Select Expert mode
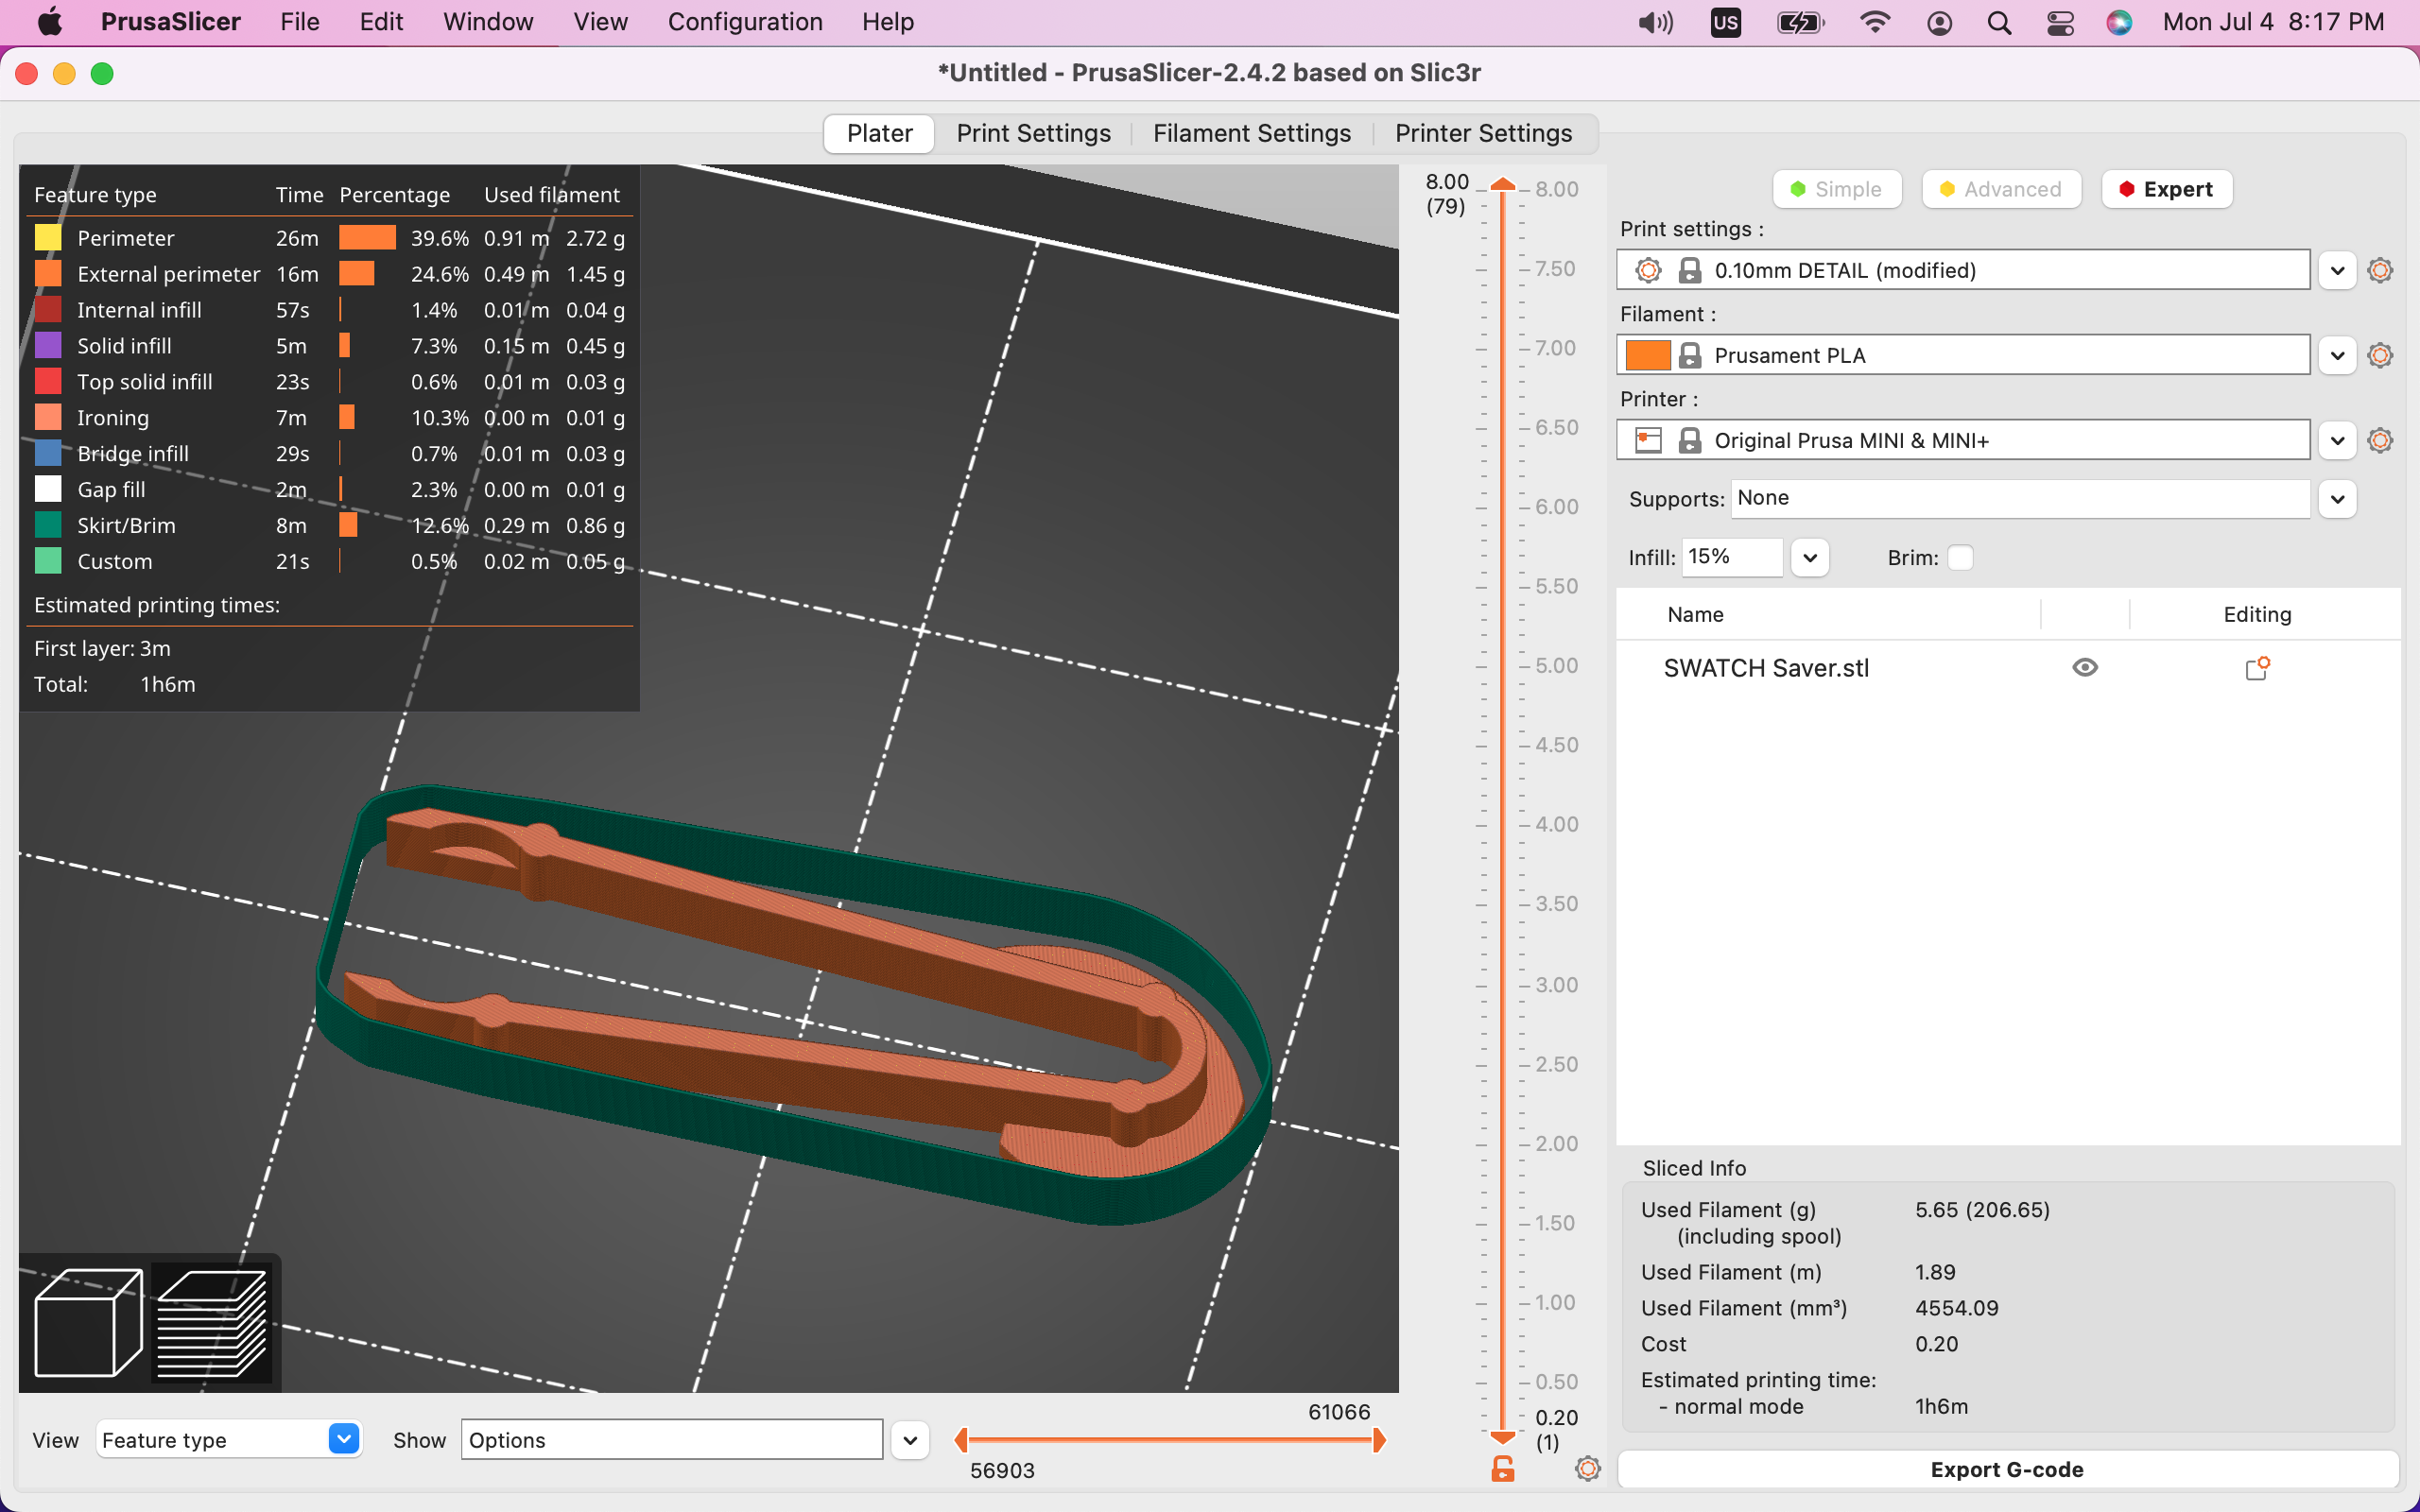The image size is (2420, 1512). point(2166,189)
